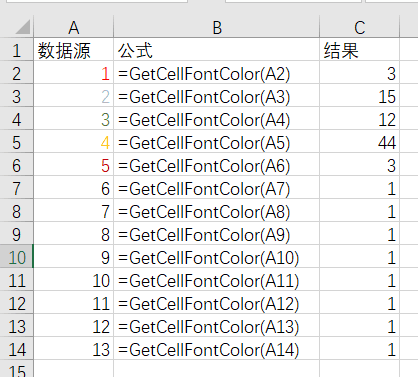Image resolution: width=418 pixels, height=377 pixels.
Task: Click cell =GetCellFontColor(A13)
Action: [217, 326]
